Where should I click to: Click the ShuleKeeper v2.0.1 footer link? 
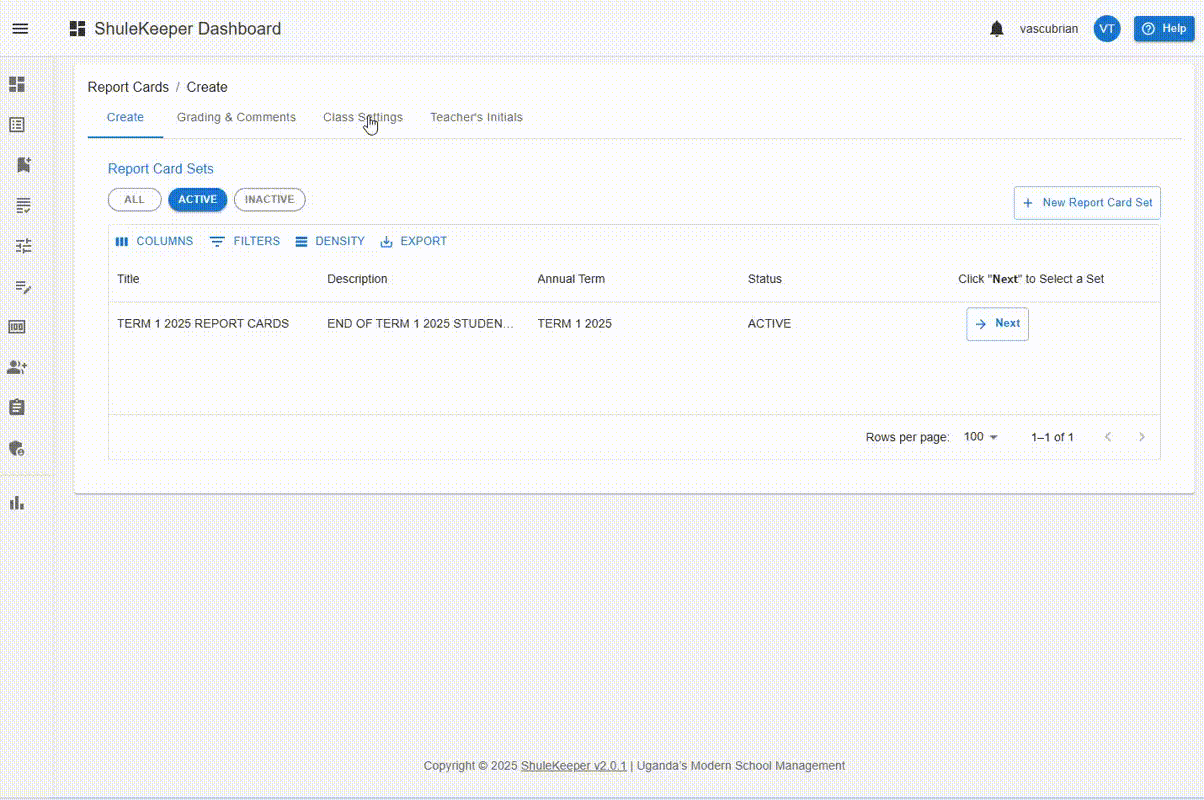click(573, 766)
